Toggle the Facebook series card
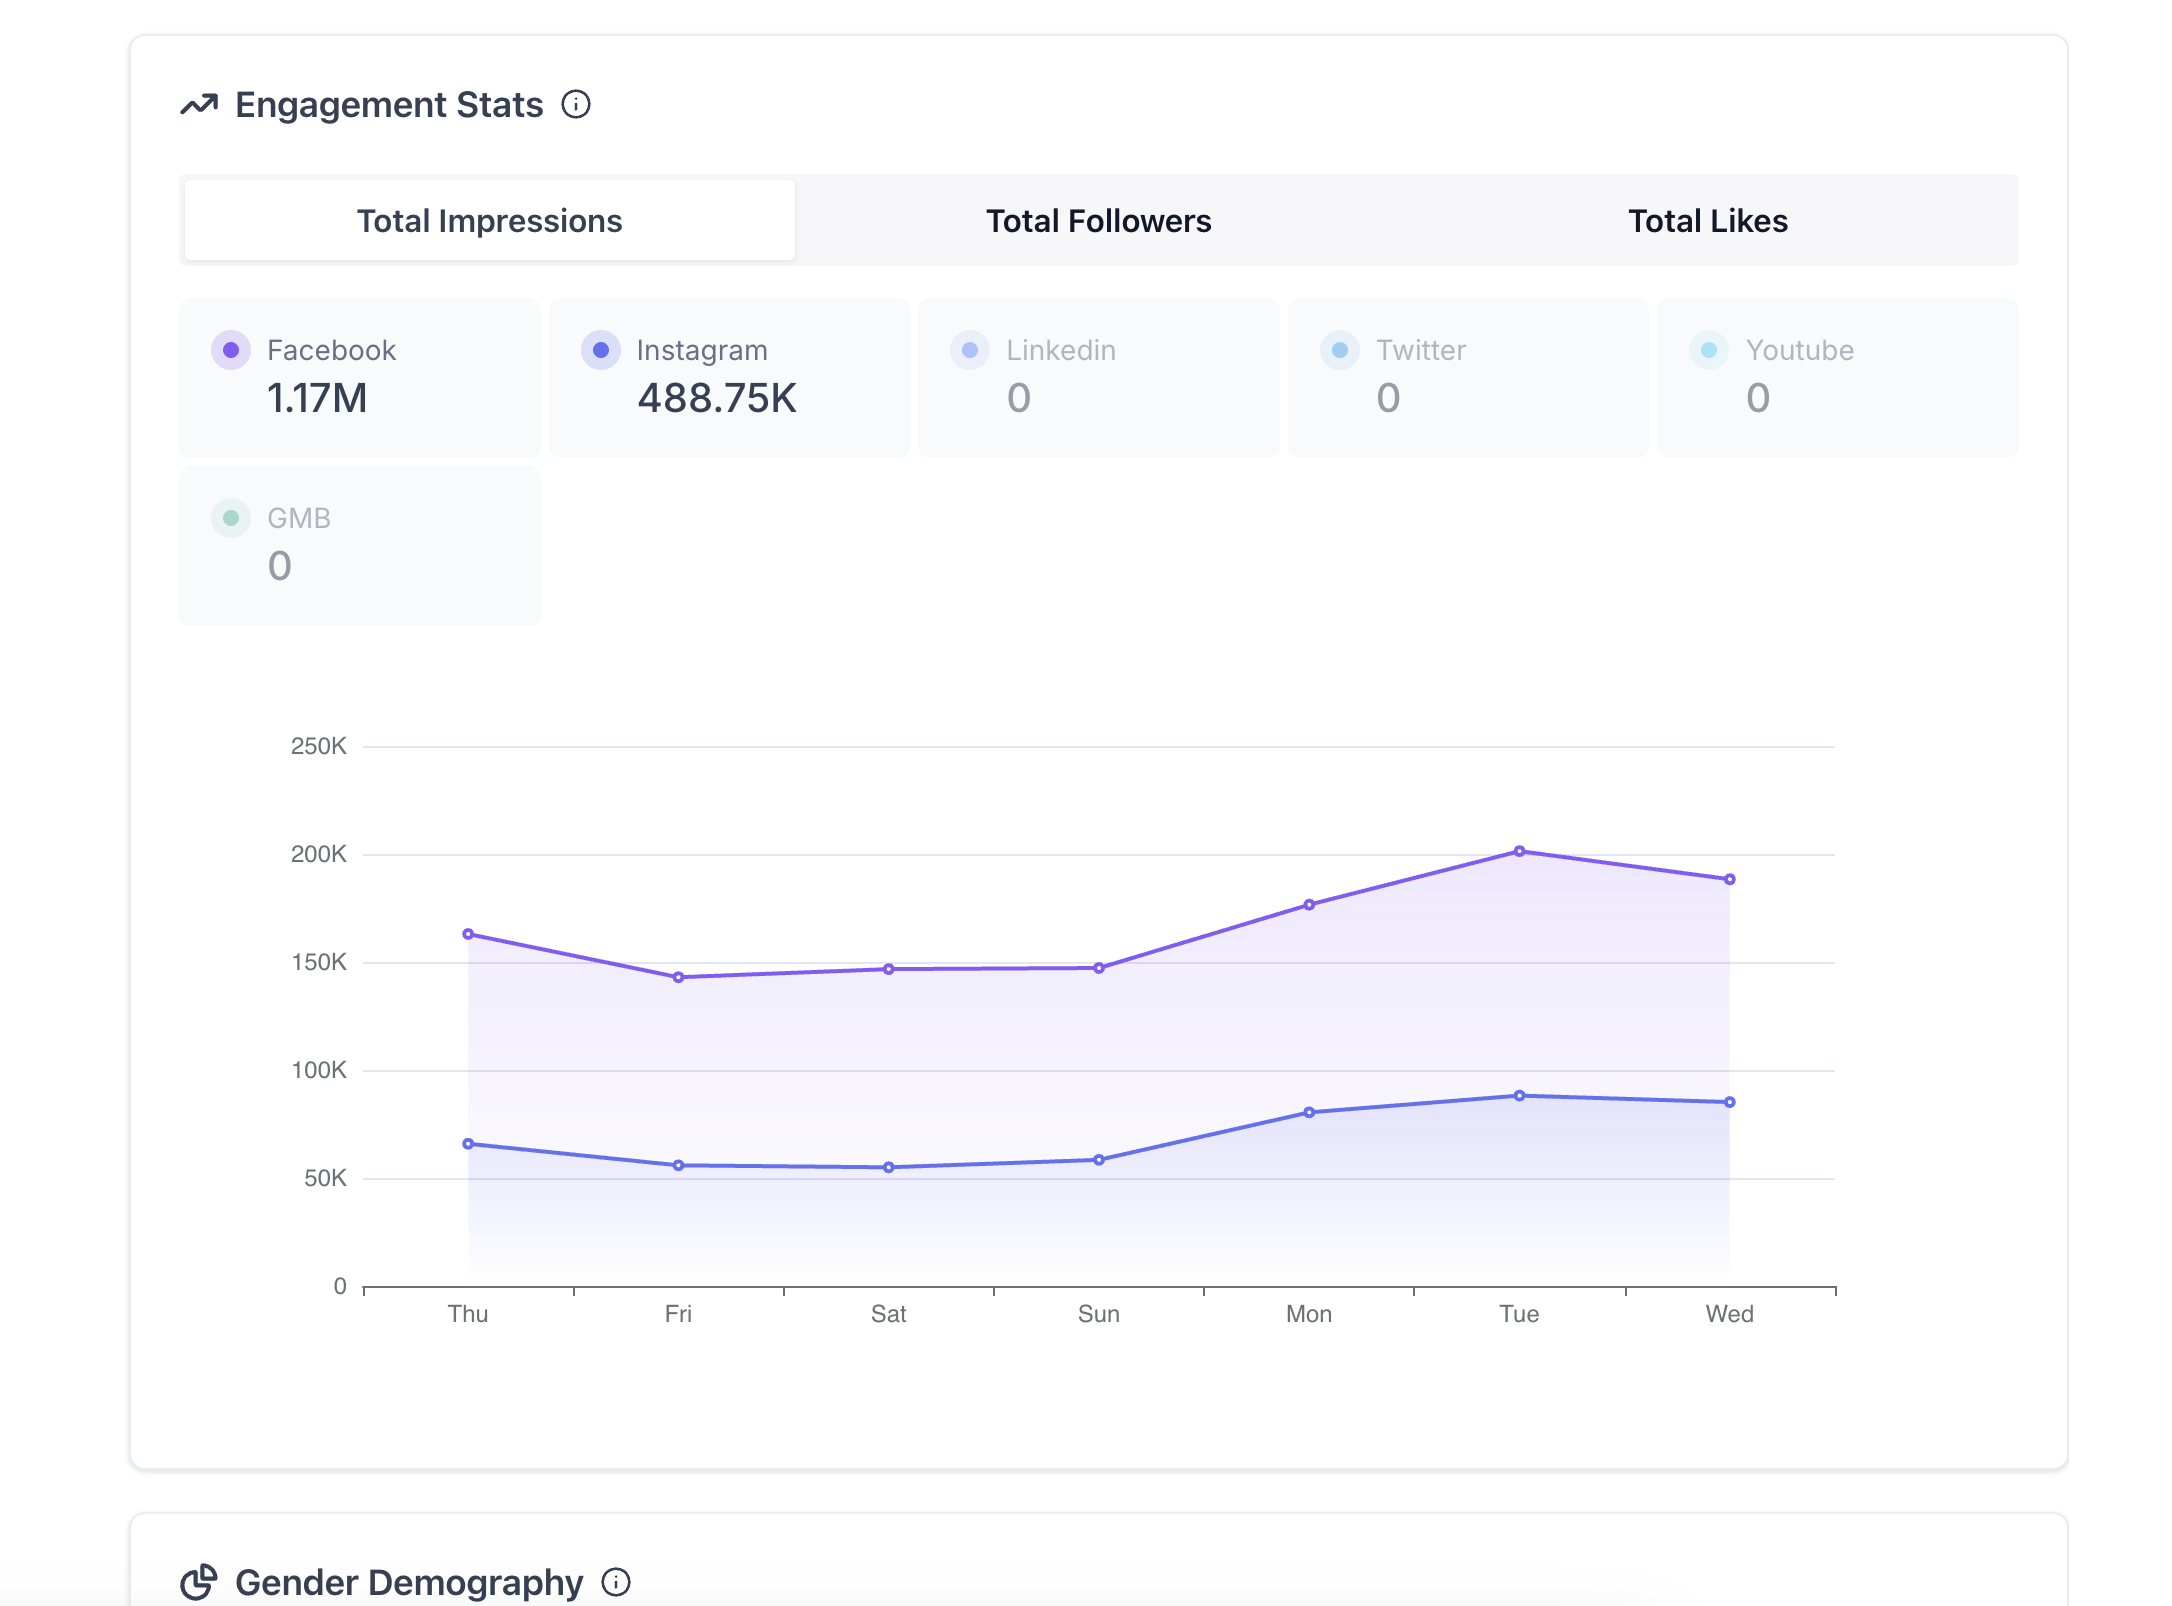 point(360,378)
